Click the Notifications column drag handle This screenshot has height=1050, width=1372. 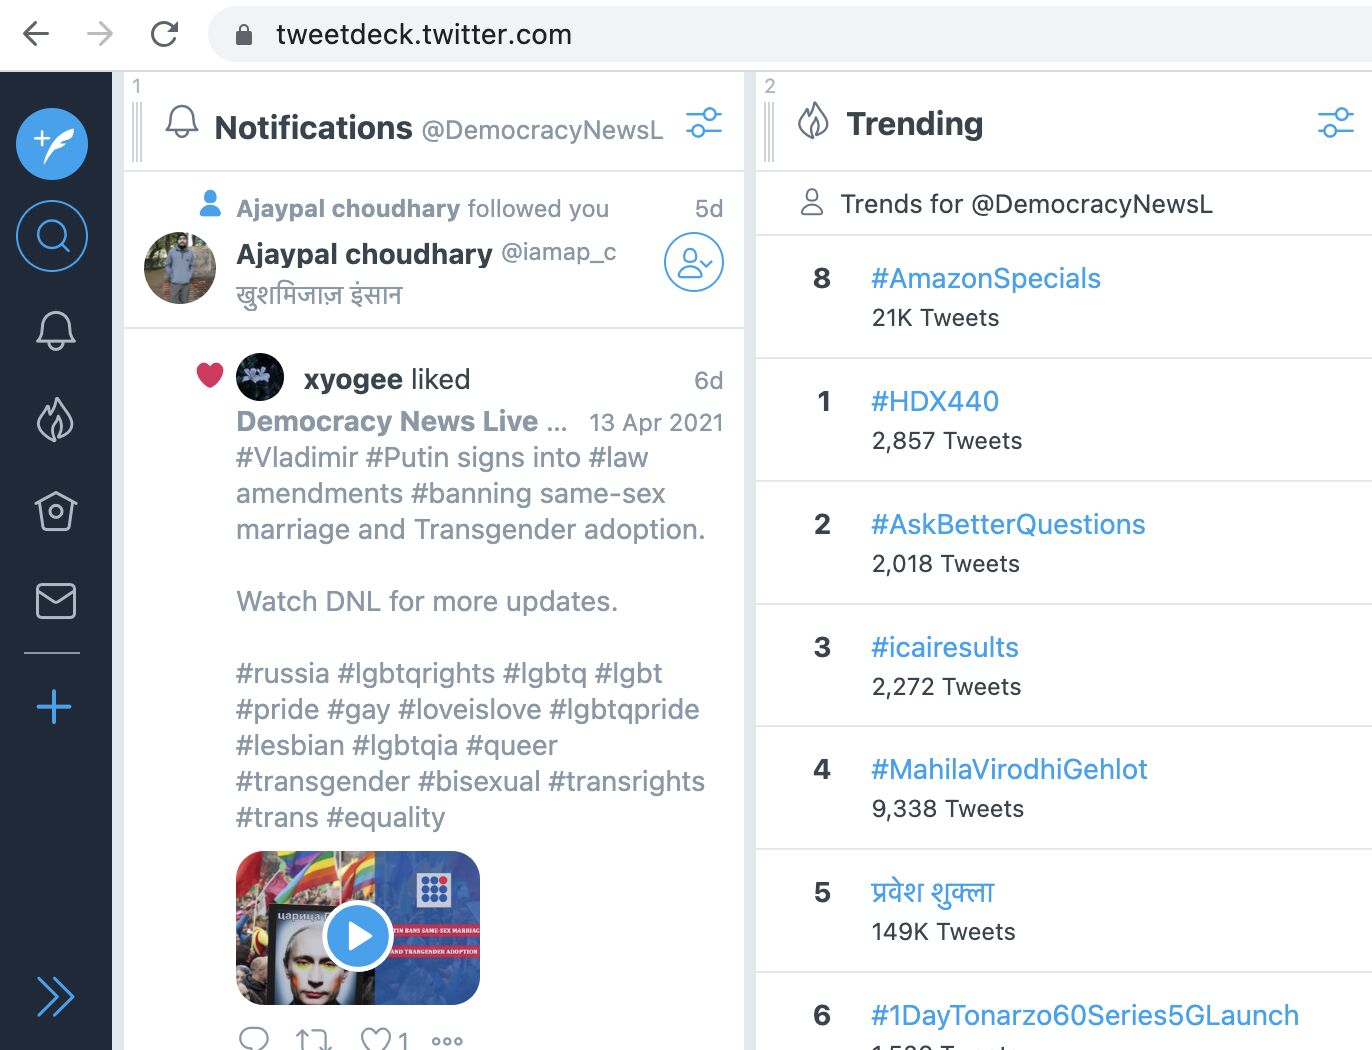pos(137,131)
